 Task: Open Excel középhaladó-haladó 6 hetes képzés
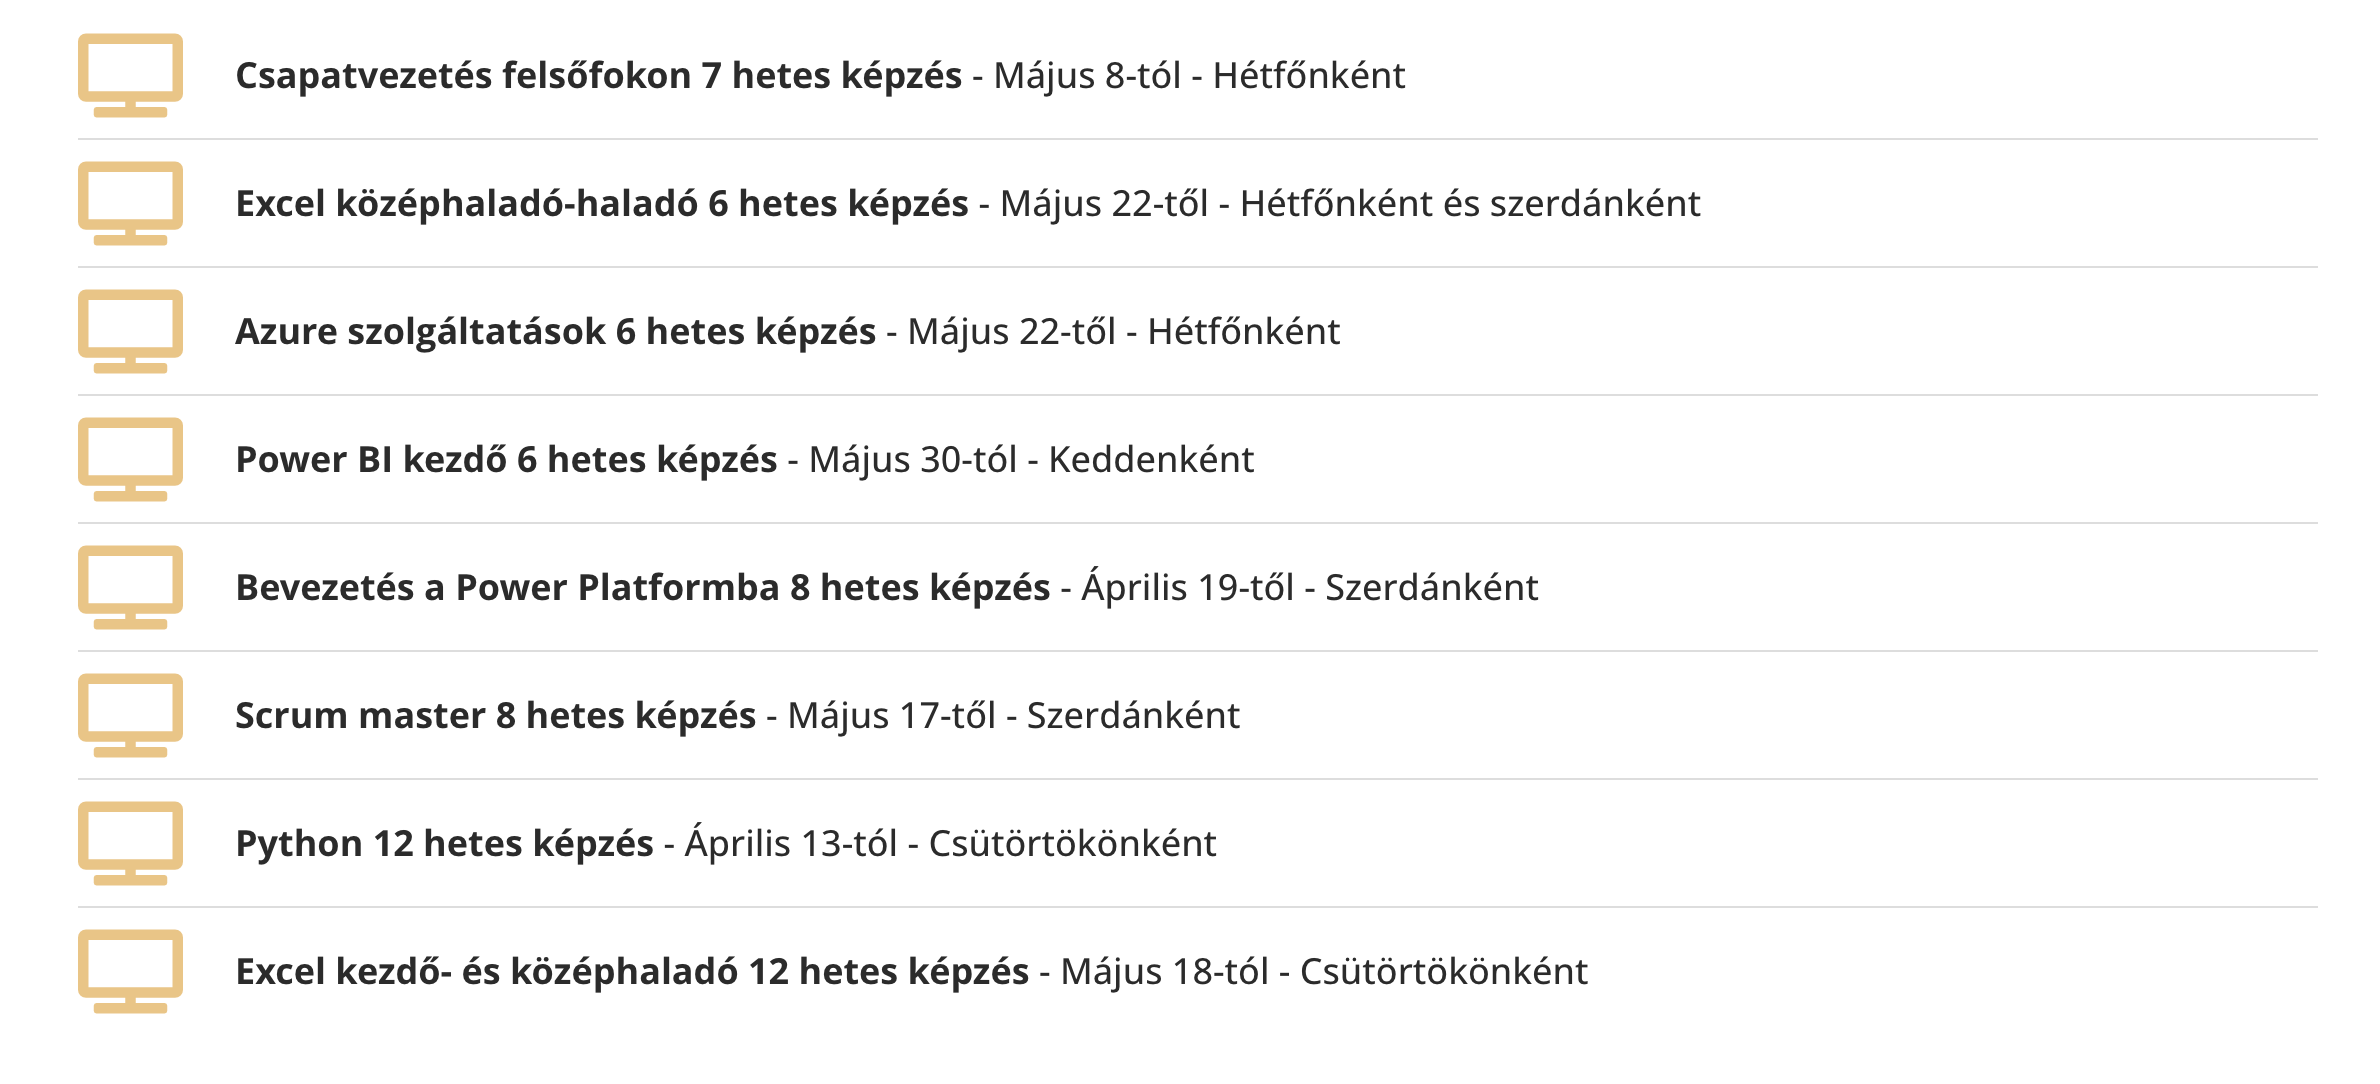pyautogui.click(x=601, y=204)
